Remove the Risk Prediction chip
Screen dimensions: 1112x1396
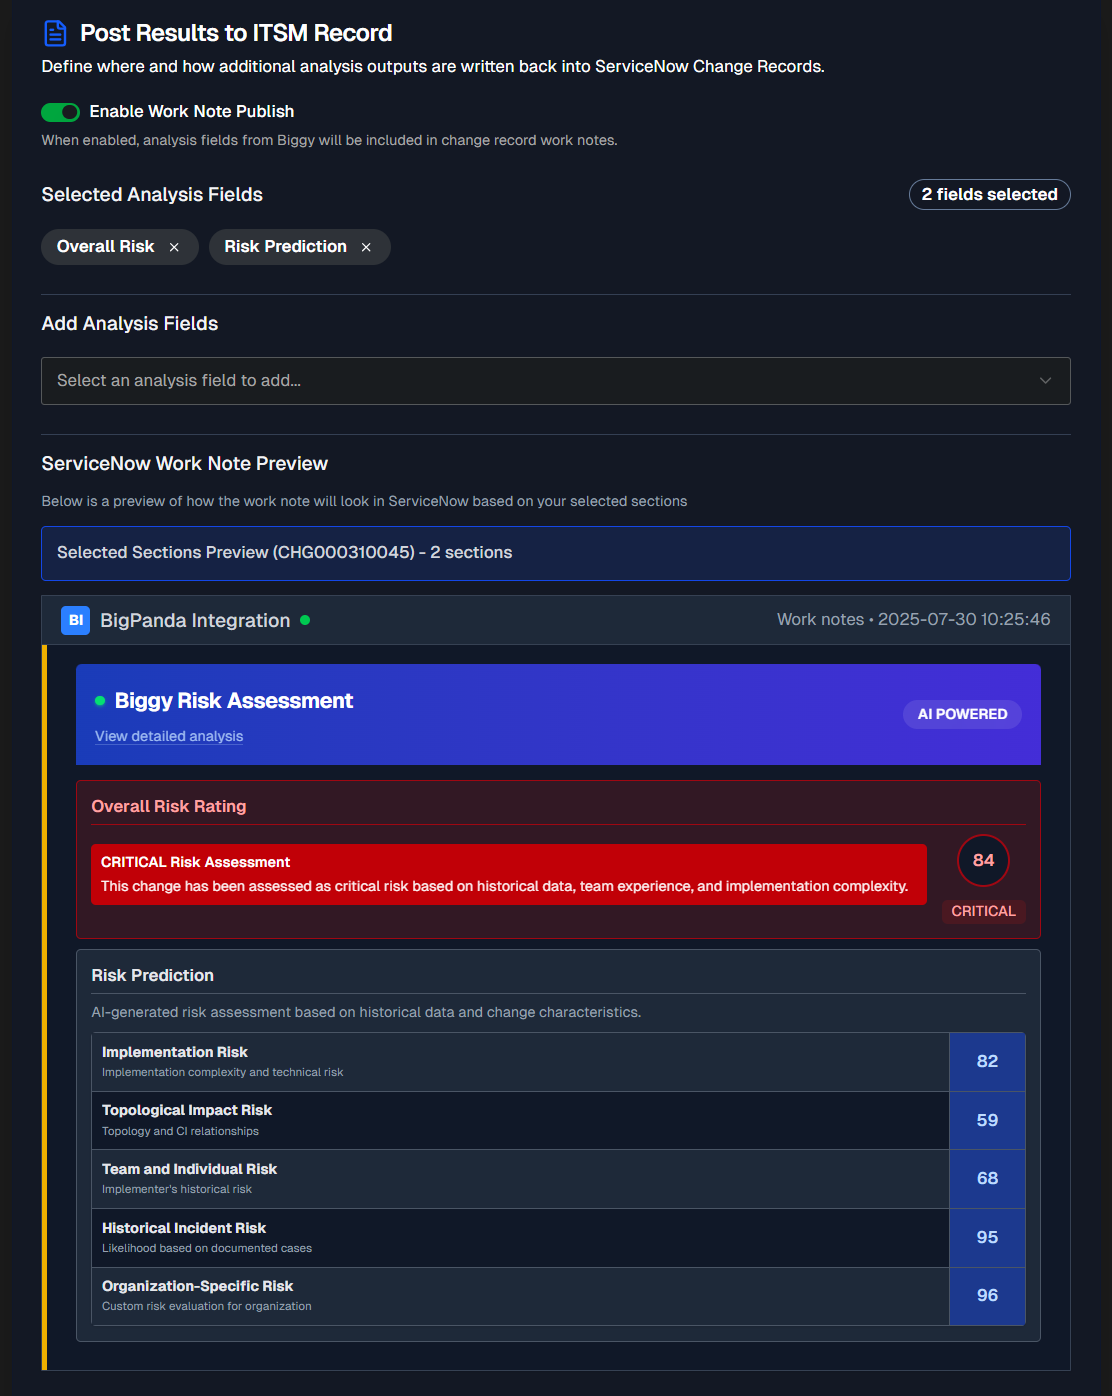point(366,247)
